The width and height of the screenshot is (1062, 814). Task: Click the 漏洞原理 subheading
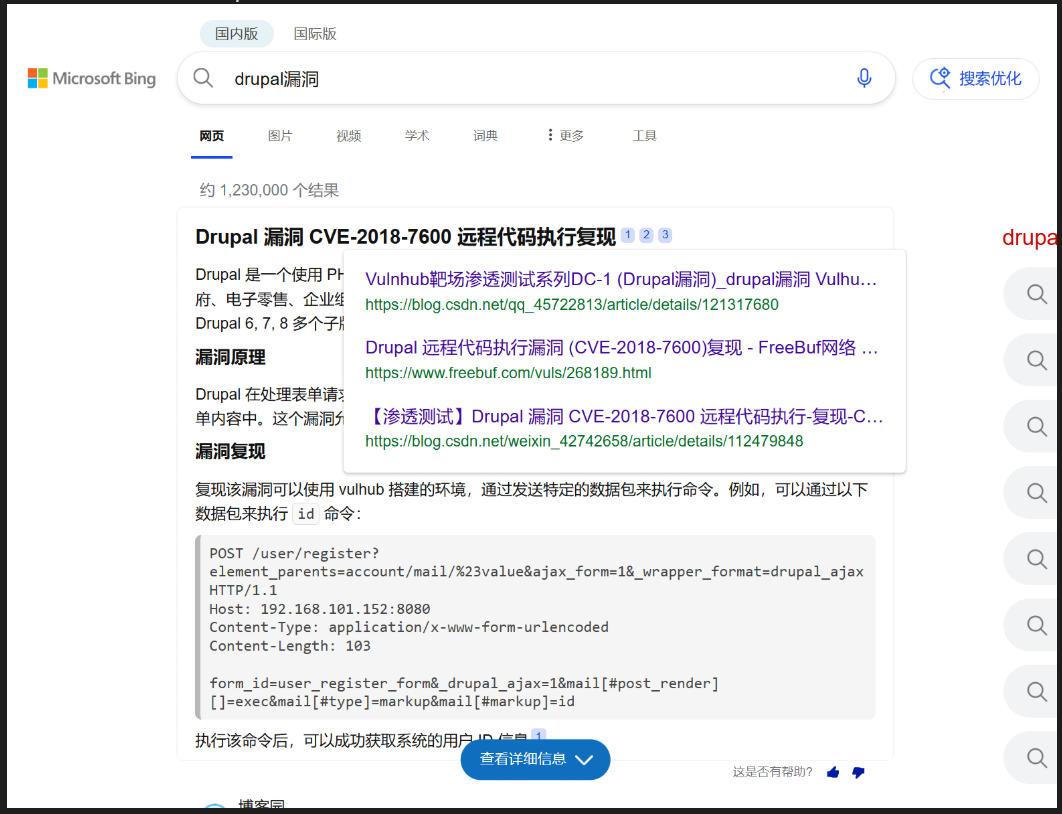click(230, 357)
